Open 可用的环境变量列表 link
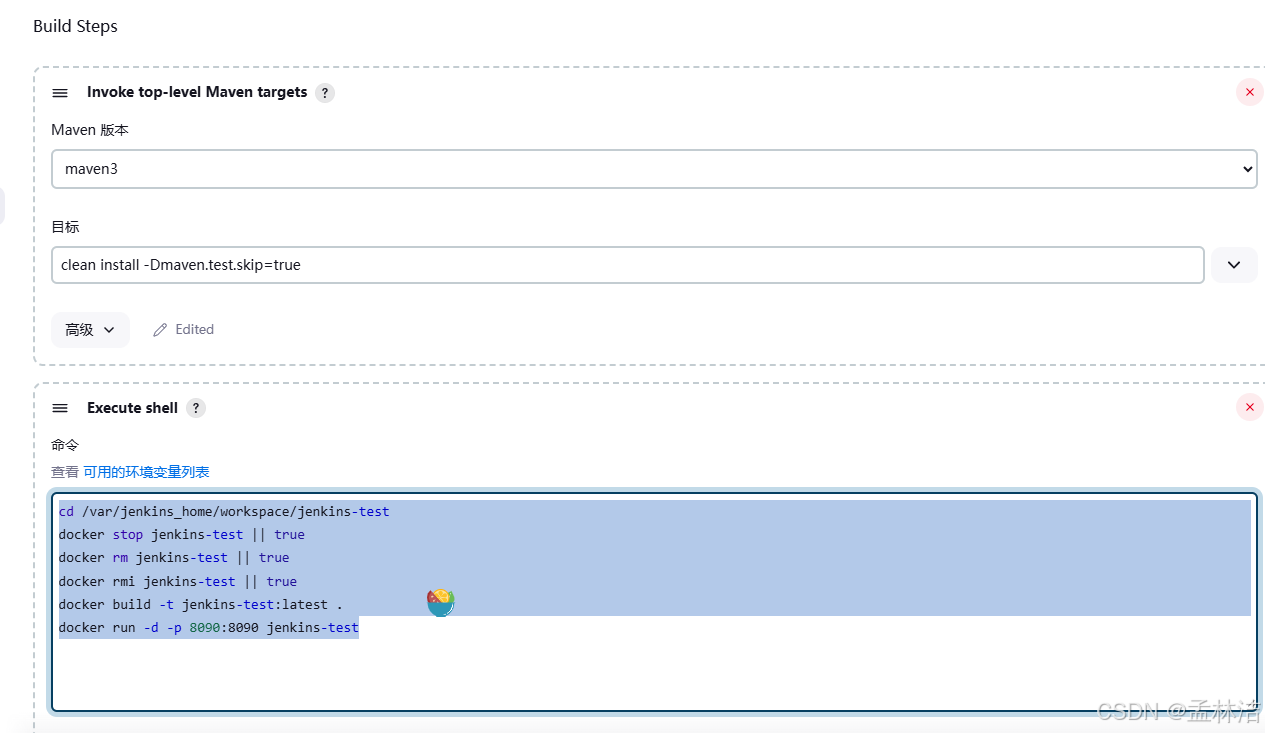1265x733 pixels. [x=146, y=472]
